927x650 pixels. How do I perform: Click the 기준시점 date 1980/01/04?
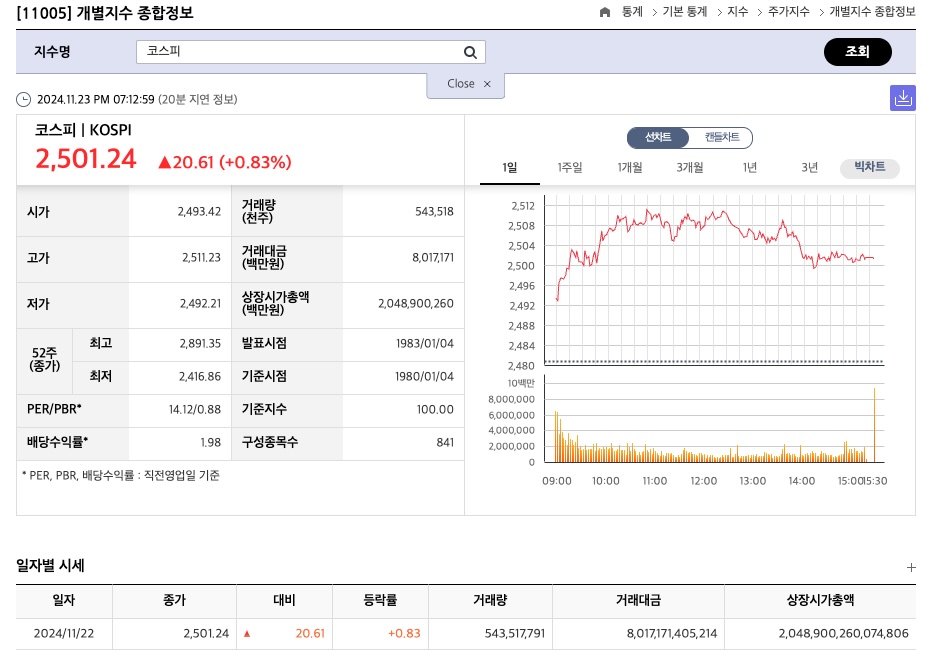click(424, 377)
